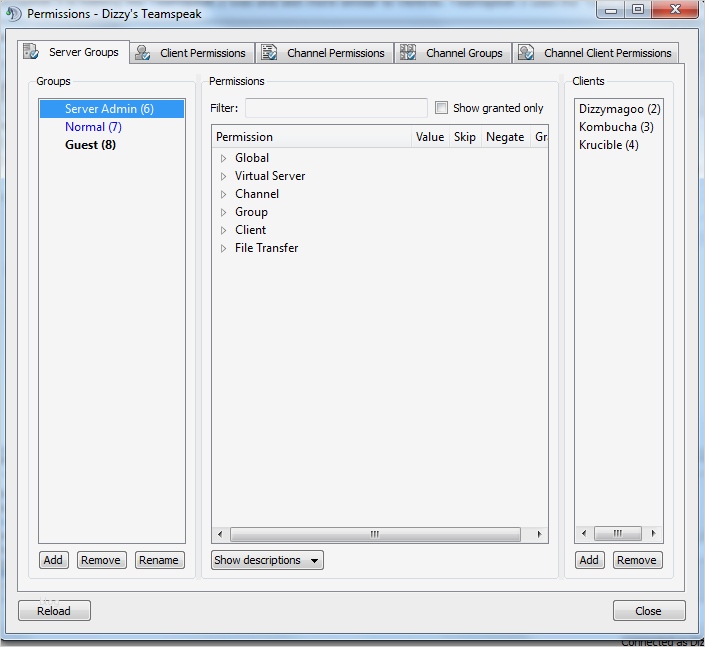This screenshot has width=705, height=647.
Task: Select the Server Admin (6) group
Action: tap(112, 109)
